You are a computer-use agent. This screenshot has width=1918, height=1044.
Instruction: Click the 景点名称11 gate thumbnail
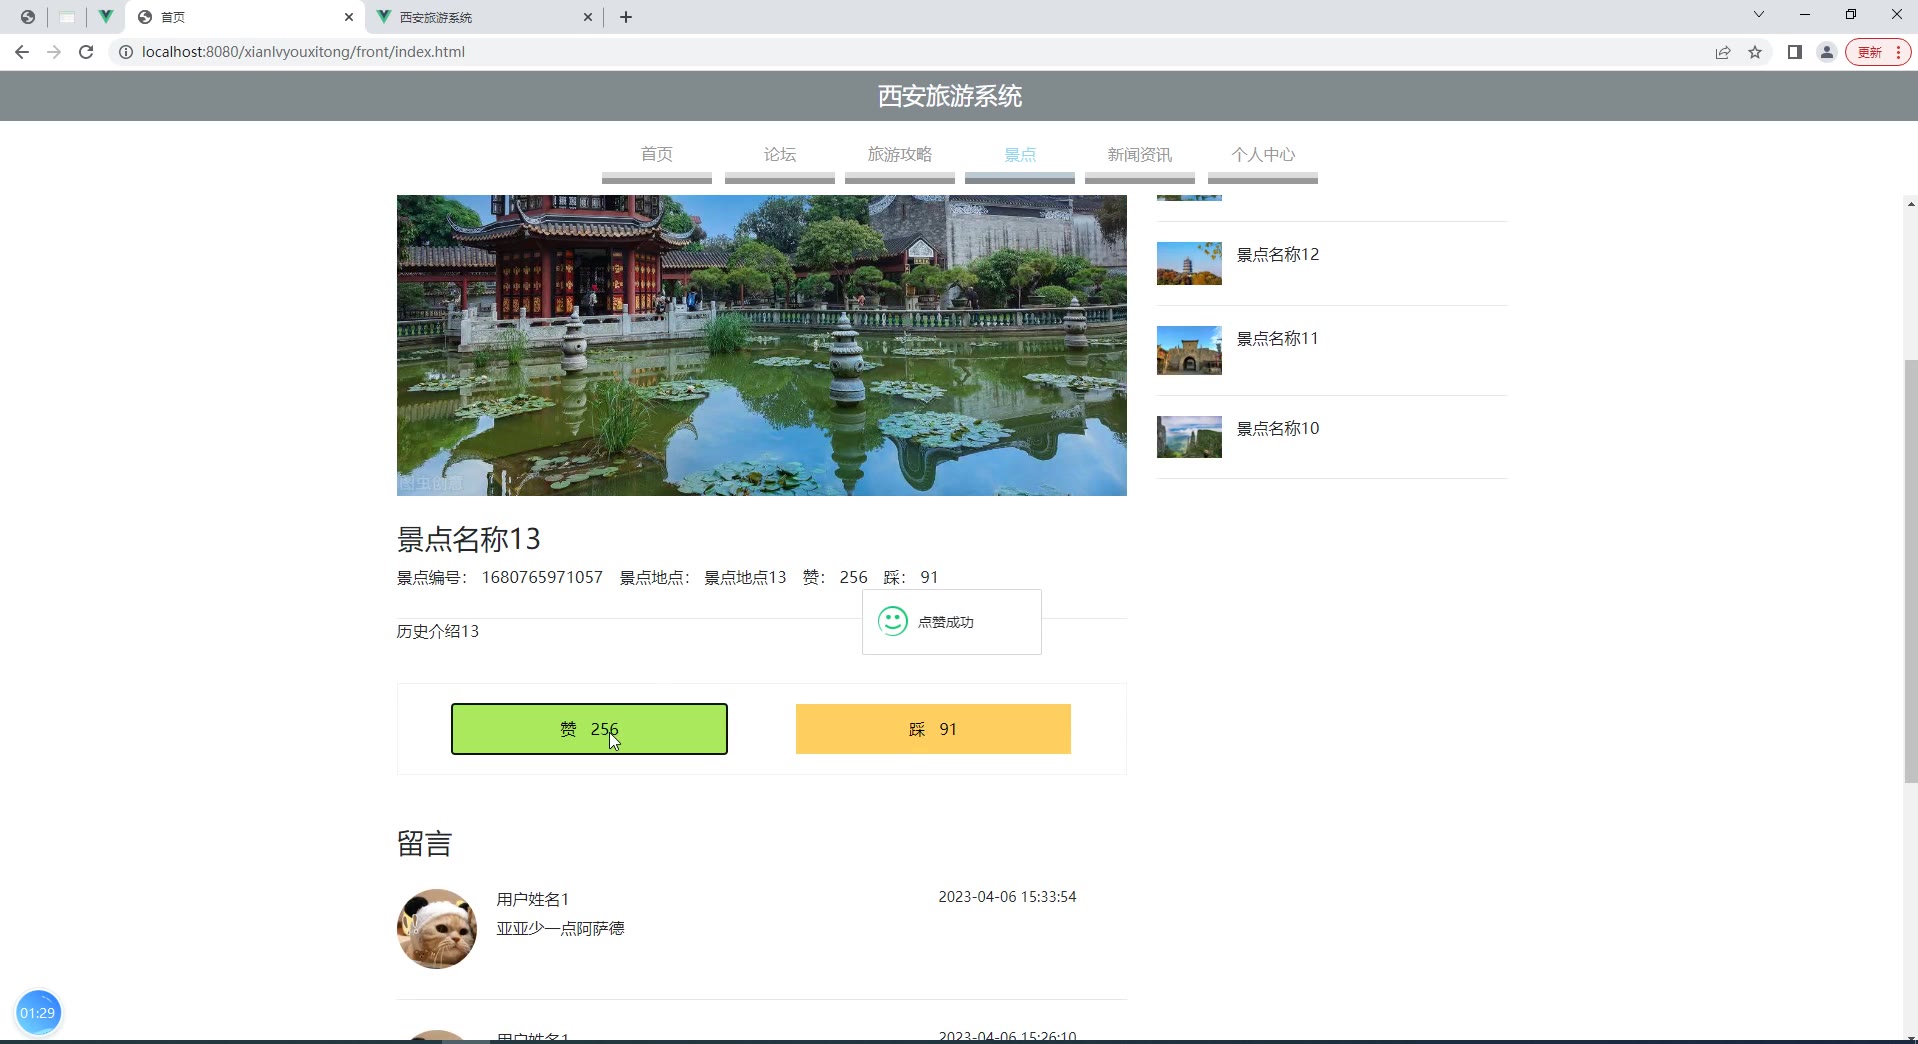pos(1189,350)
